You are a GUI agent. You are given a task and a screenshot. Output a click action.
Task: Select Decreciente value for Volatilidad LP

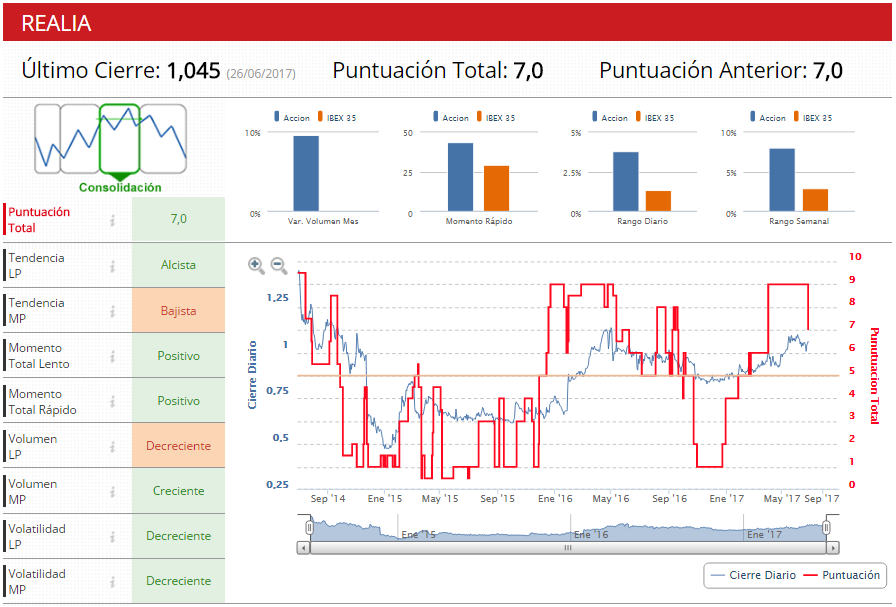click(178, 537)
